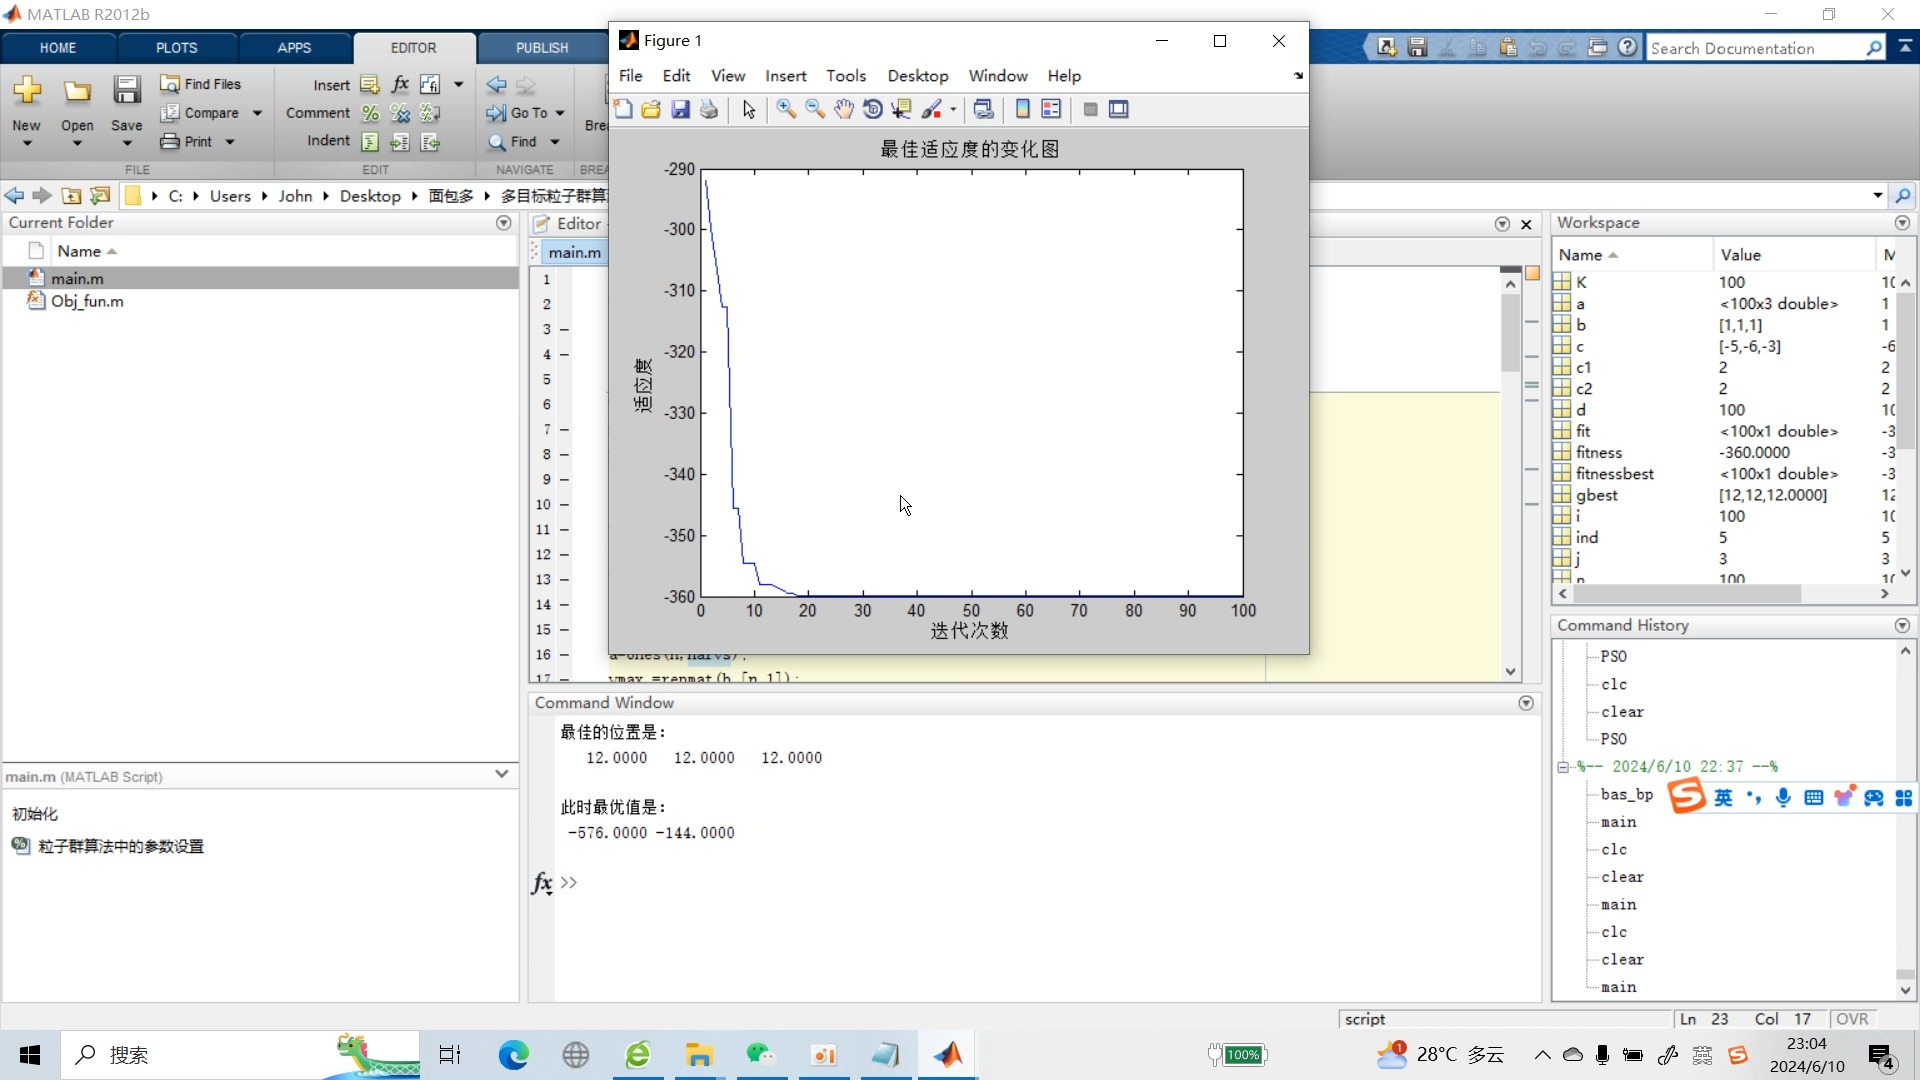Click the Print Figure icon
This screenshot has width=1920, height=1080.
[x=709, y=110]
